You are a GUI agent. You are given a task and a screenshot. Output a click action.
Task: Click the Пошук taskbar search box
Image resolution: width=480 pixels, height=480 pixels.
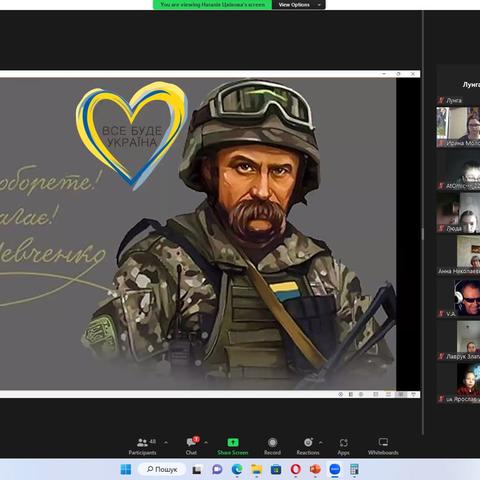(x=162, y=469)
